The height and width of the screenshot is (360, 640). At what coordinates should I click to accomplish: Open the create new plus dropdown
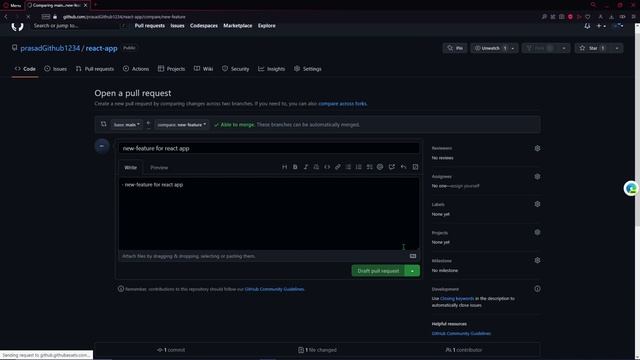(x=601, y=26)
